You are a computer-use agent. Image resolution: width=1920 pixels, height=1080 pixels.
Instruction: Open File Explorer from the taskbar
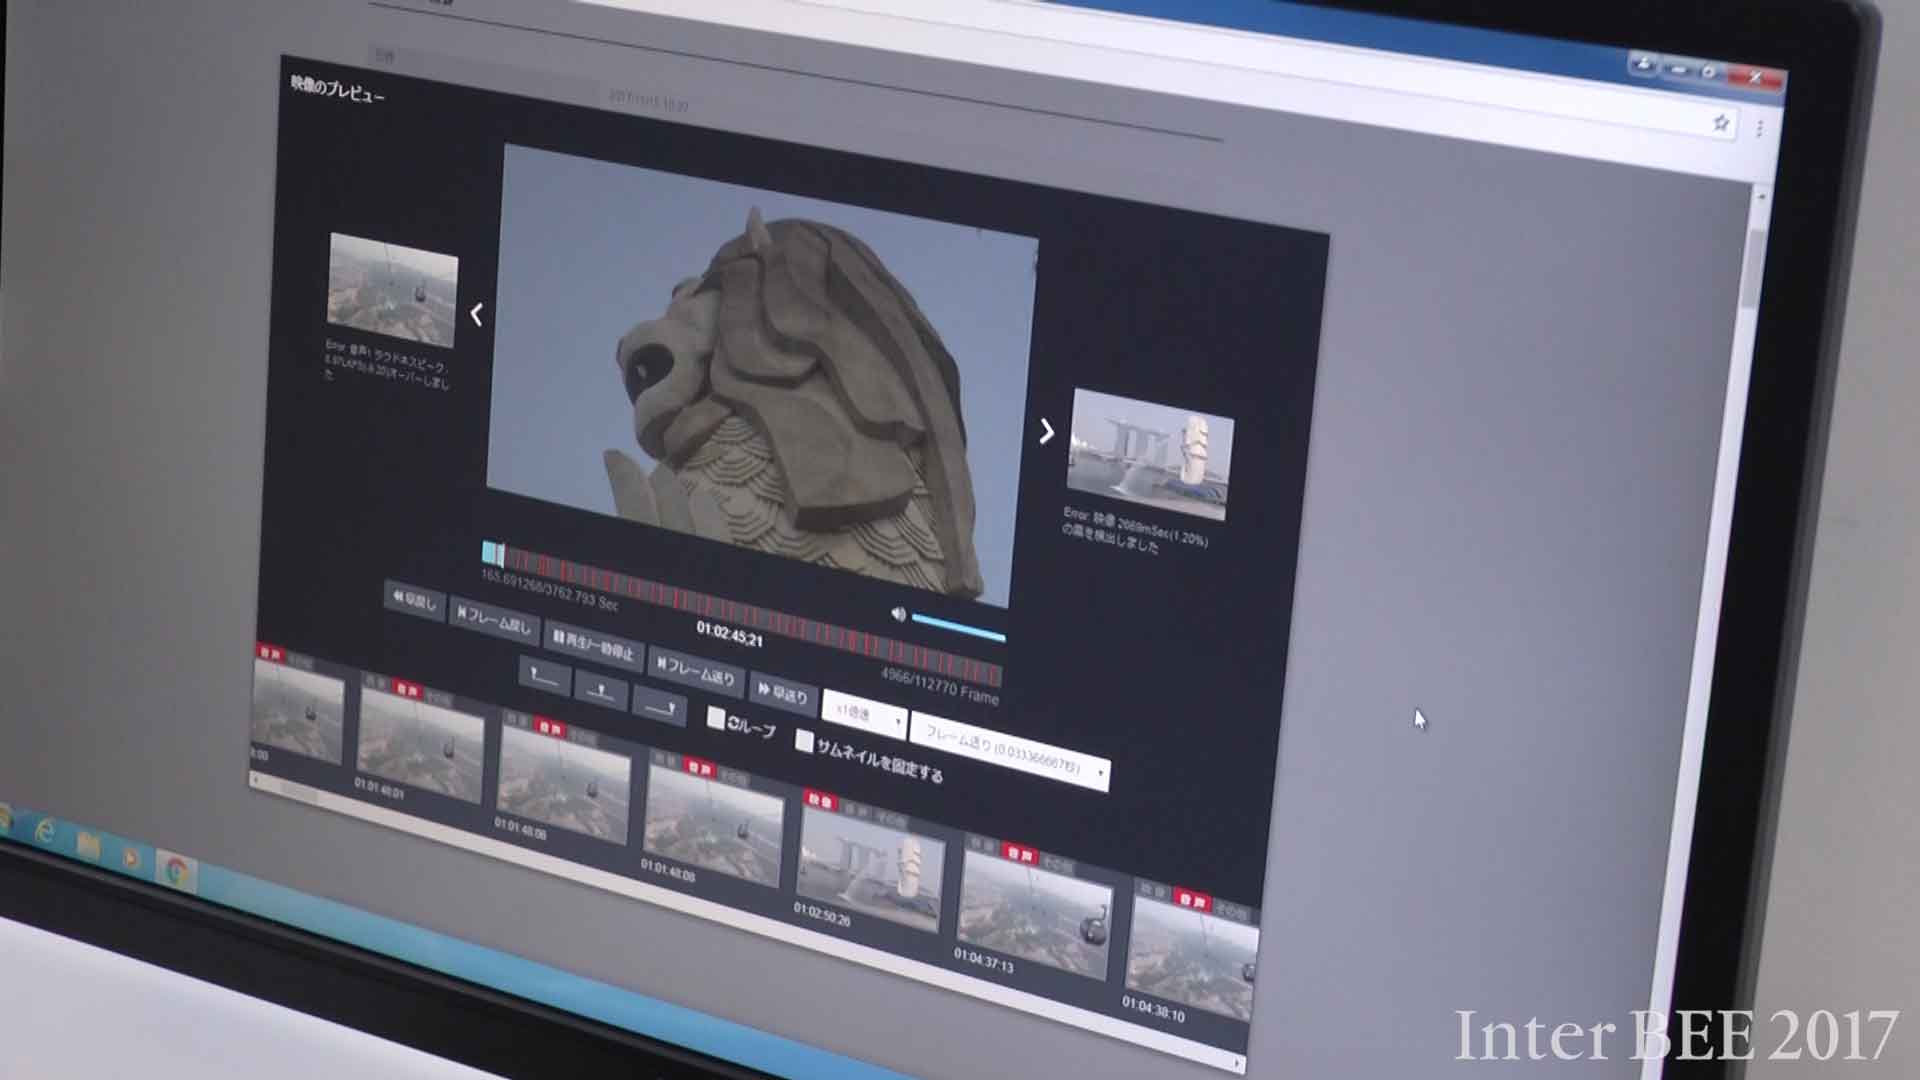coord(88,846)
